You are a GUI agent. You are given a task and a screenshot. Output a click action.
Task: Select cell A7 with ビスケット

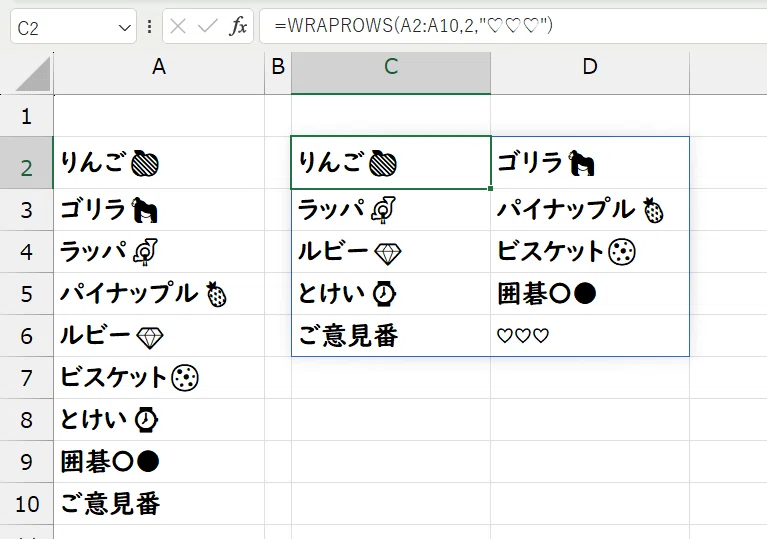pos(159,378)
